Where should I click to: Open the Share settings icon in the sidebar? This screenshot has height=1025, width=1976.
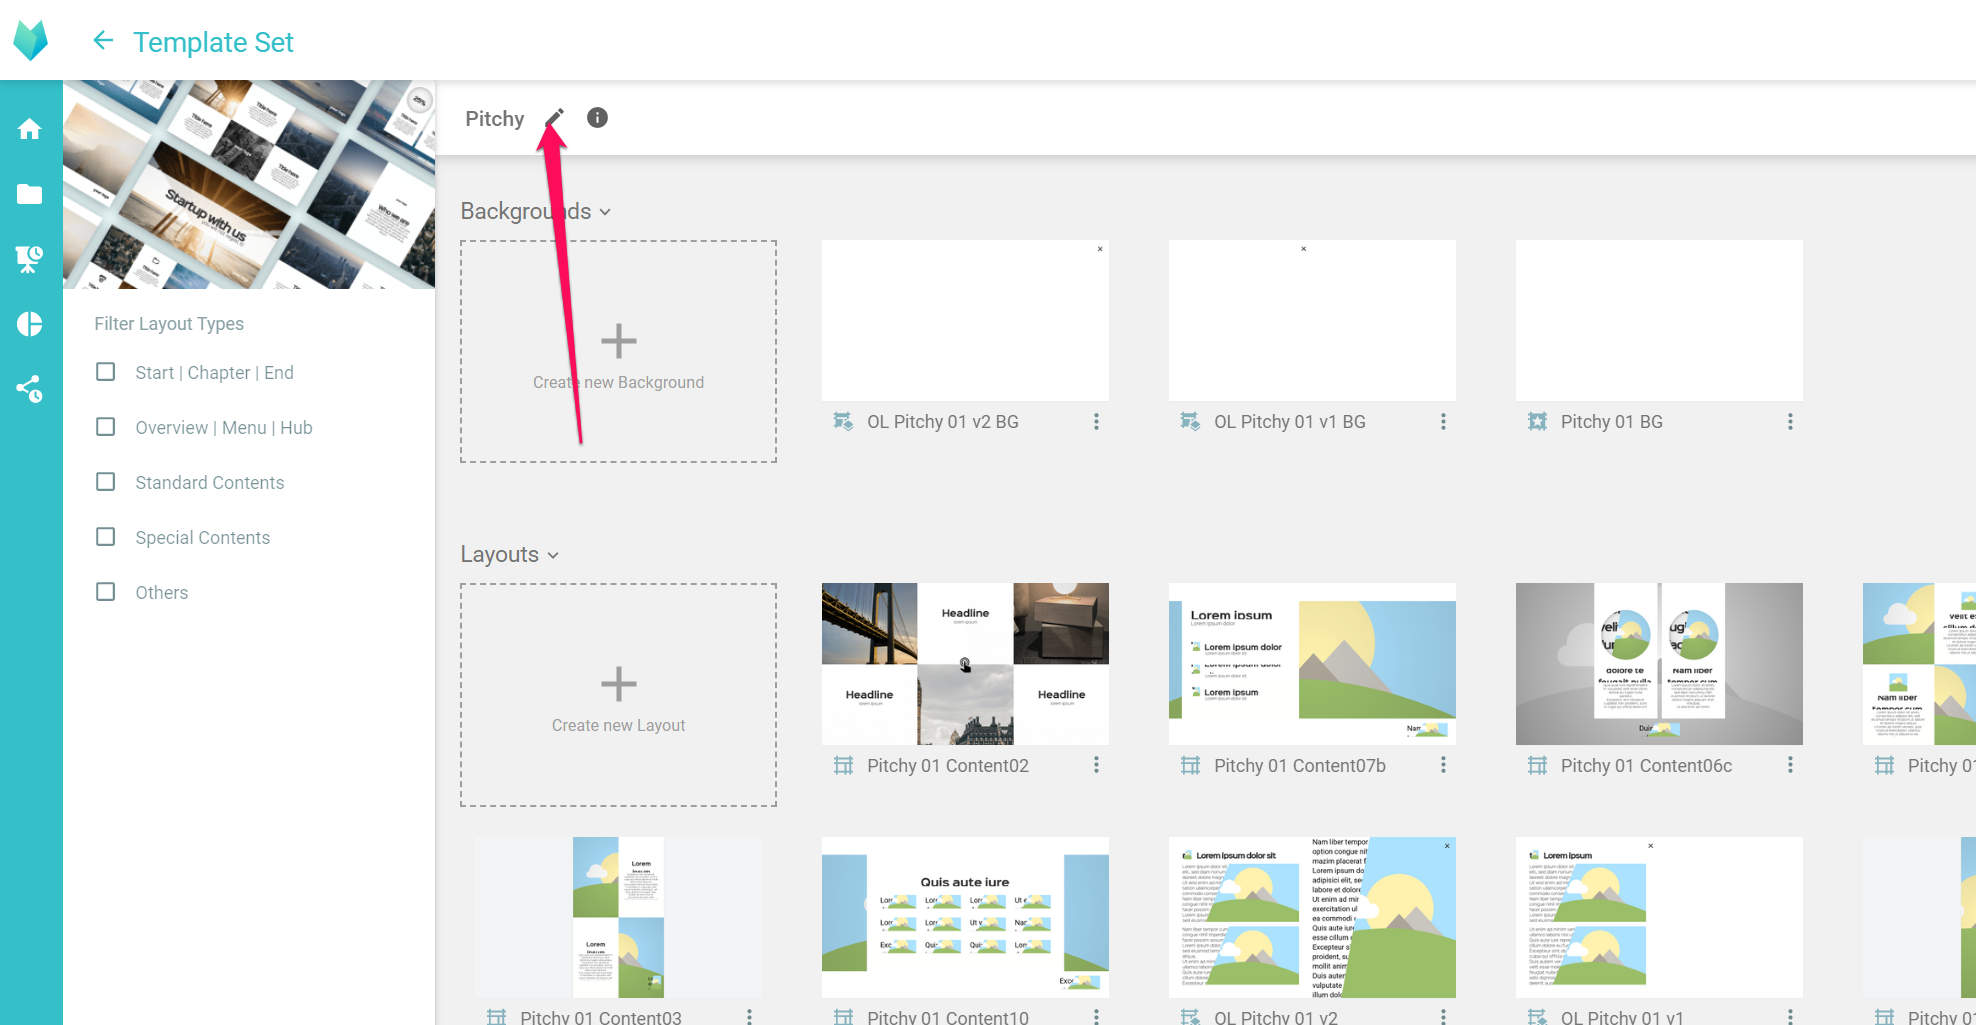coord(30,389)
